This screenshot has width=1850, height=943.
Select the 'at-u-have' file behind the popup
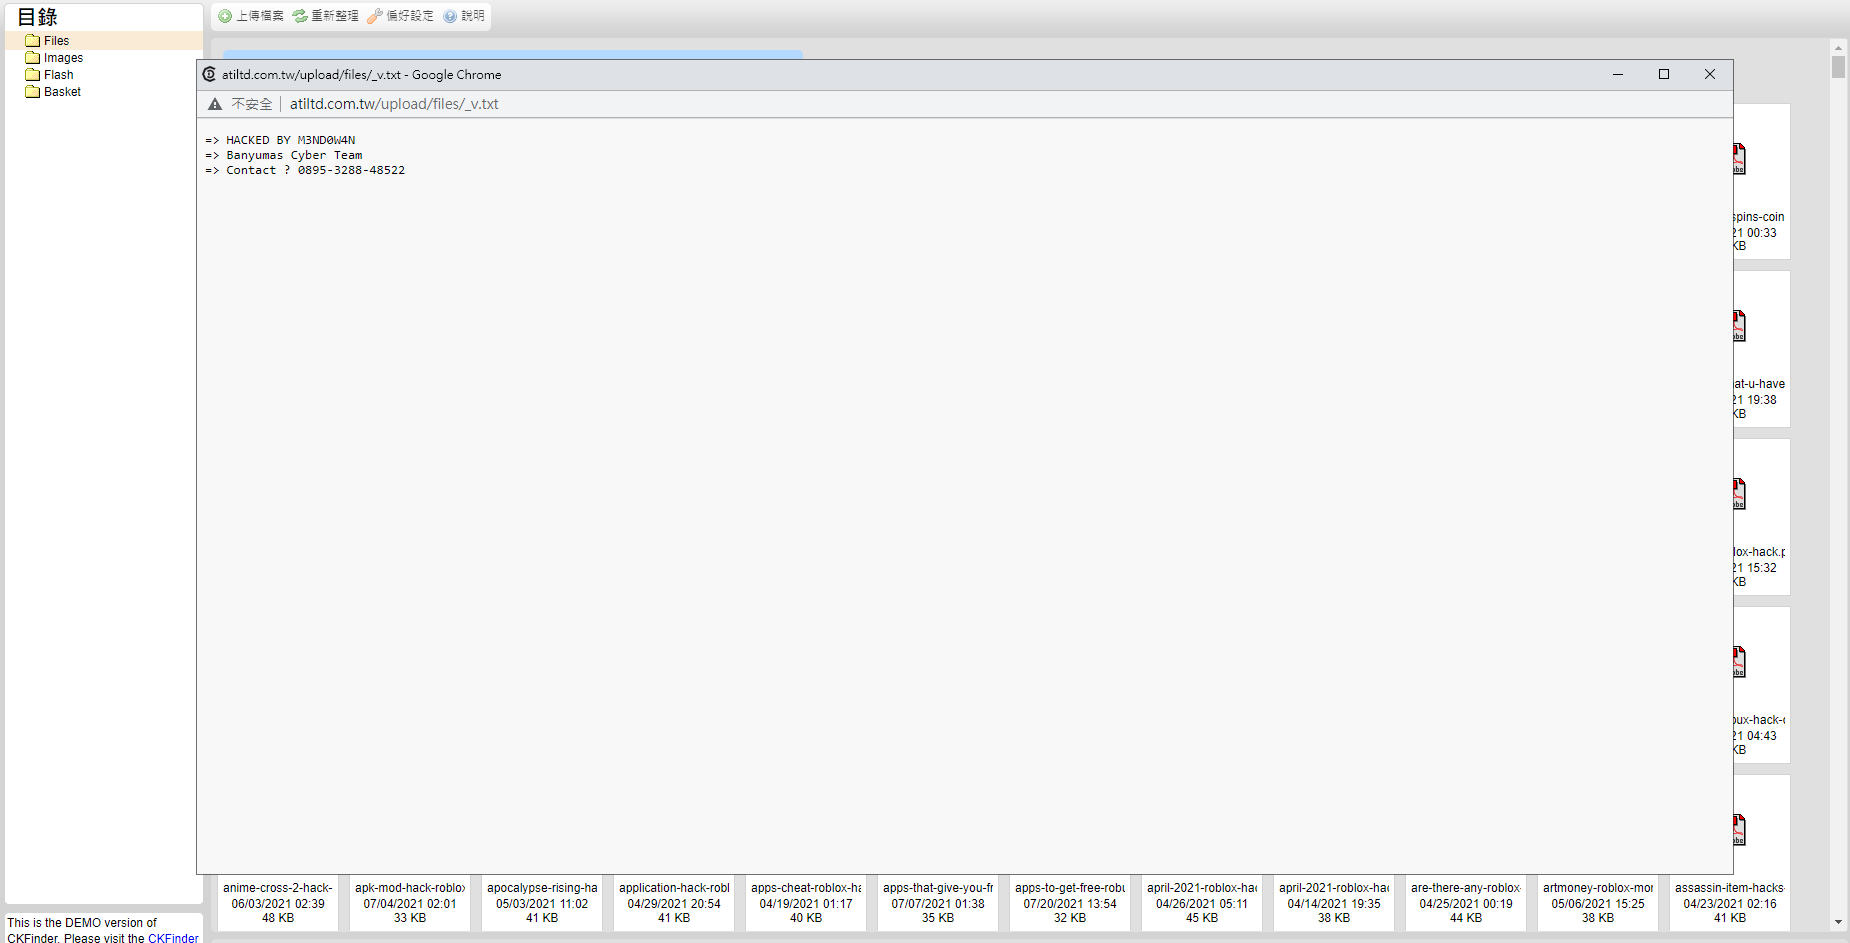(1761, 349)
